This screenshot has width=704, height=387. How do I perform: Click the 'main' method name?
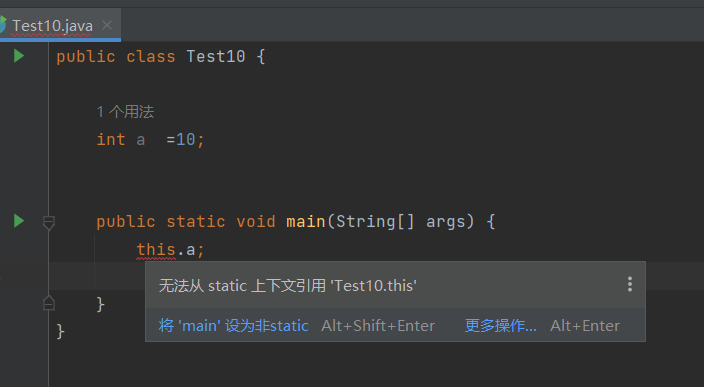coord(306,221)
